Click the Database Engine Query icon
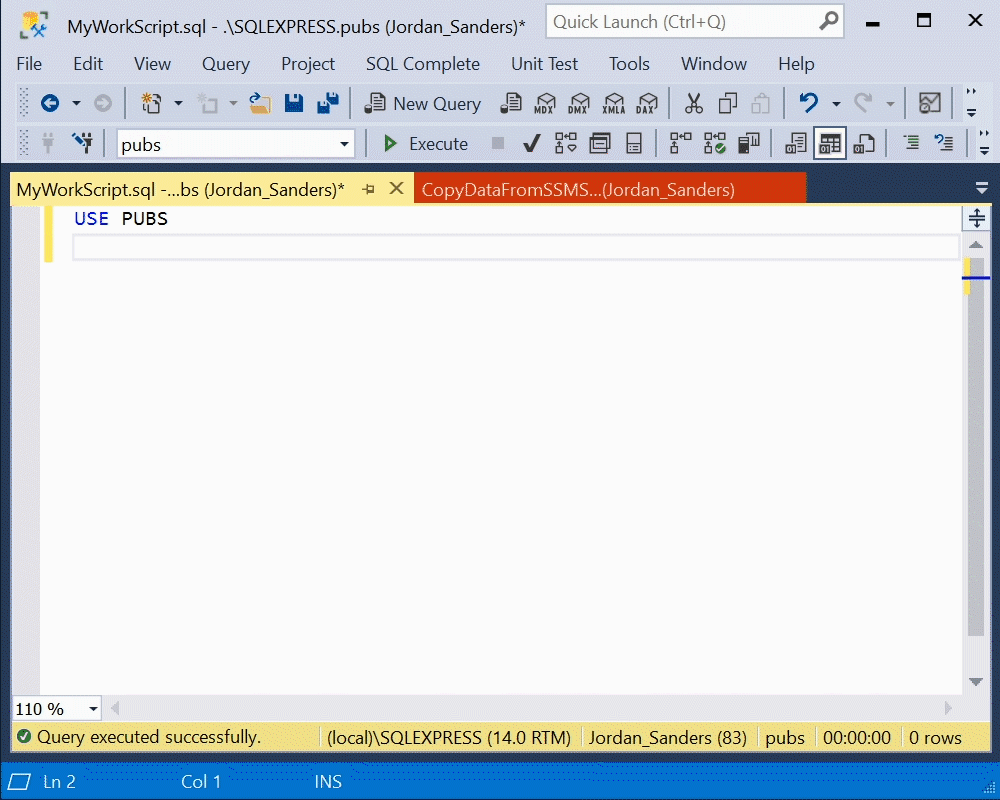The height and width of the screenshot is (800, 1000). 510,103
